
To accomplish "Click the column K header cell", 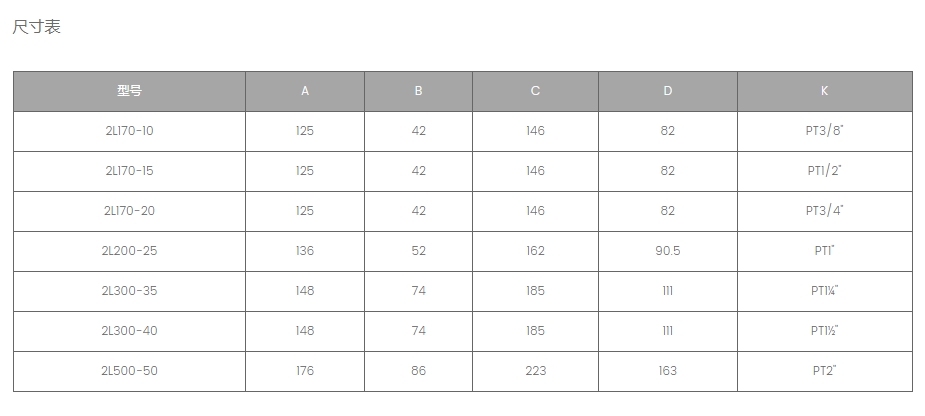I will pos(825,91).
